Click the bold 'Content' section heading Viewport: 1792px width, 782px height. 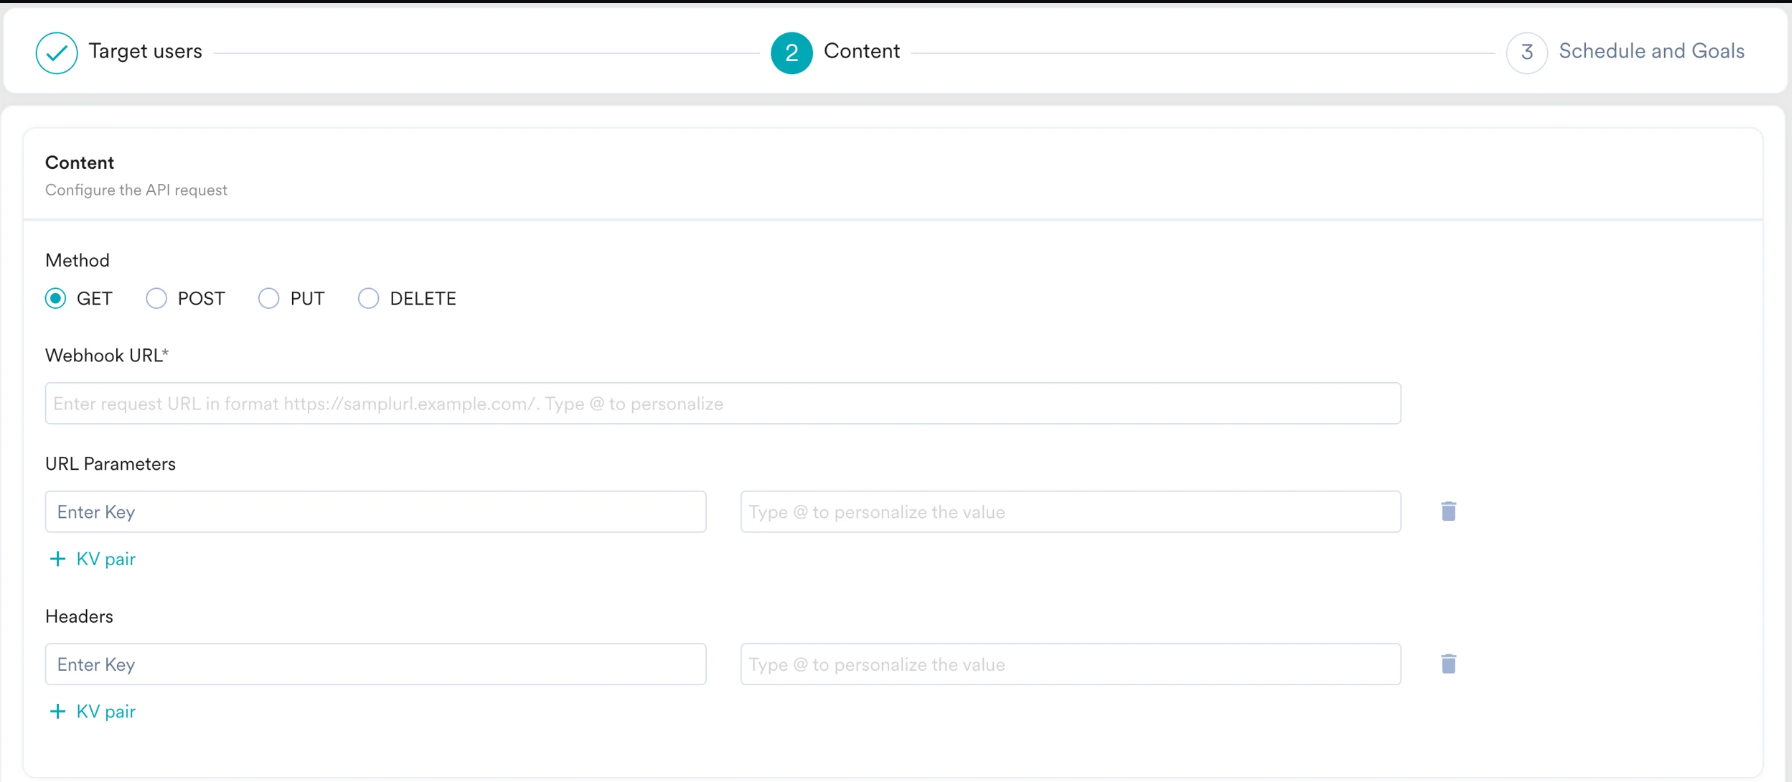(79, 162)
